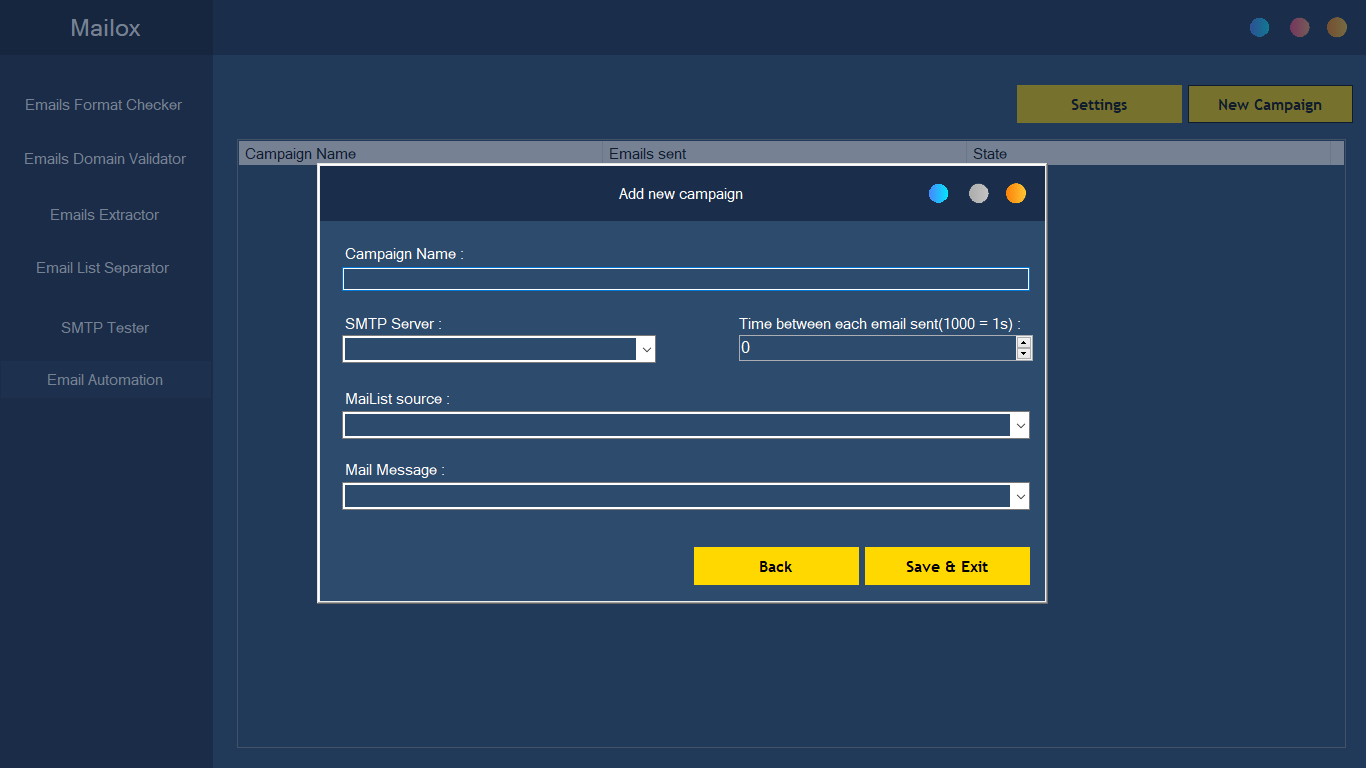Image resolution: width=1366 pixels, height=768 pixels.
Task: Click the Settings button
Action: point(1099,104)
